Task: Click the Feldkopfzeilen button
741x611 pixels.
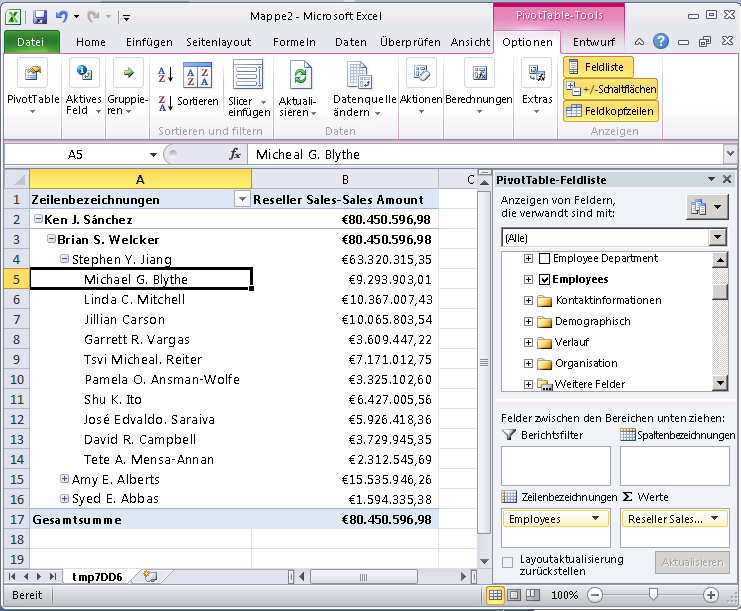Action: (610, 111)
